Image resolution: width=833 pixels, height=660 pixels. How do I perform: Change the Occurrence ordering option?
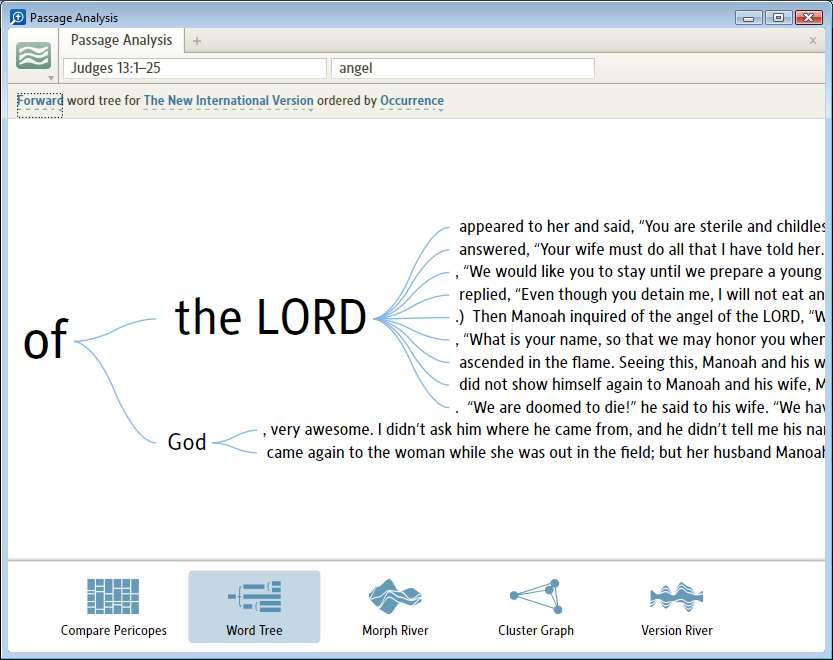click(x=412, y=100)
